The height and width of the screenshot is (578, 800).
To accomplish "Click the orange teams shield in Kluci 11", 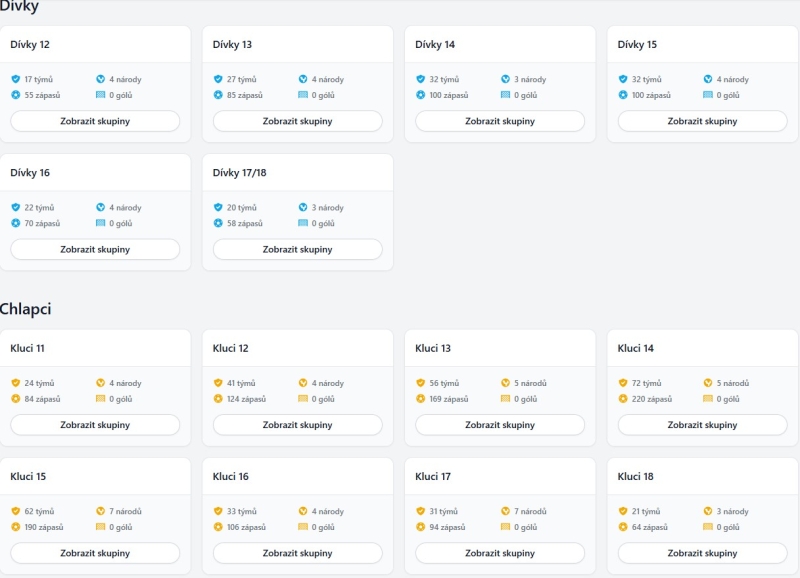I will coord(16,383).
